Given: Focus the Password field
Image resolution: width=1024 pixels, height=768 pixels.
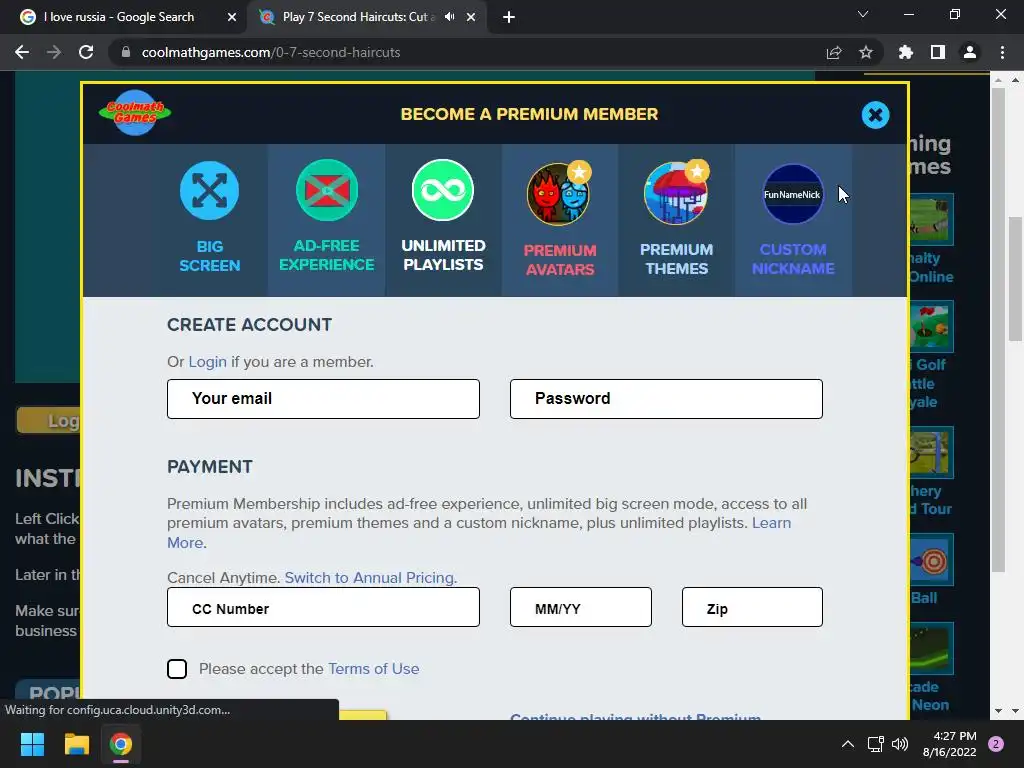Looking at the screenshot, I should coord(666,398).
